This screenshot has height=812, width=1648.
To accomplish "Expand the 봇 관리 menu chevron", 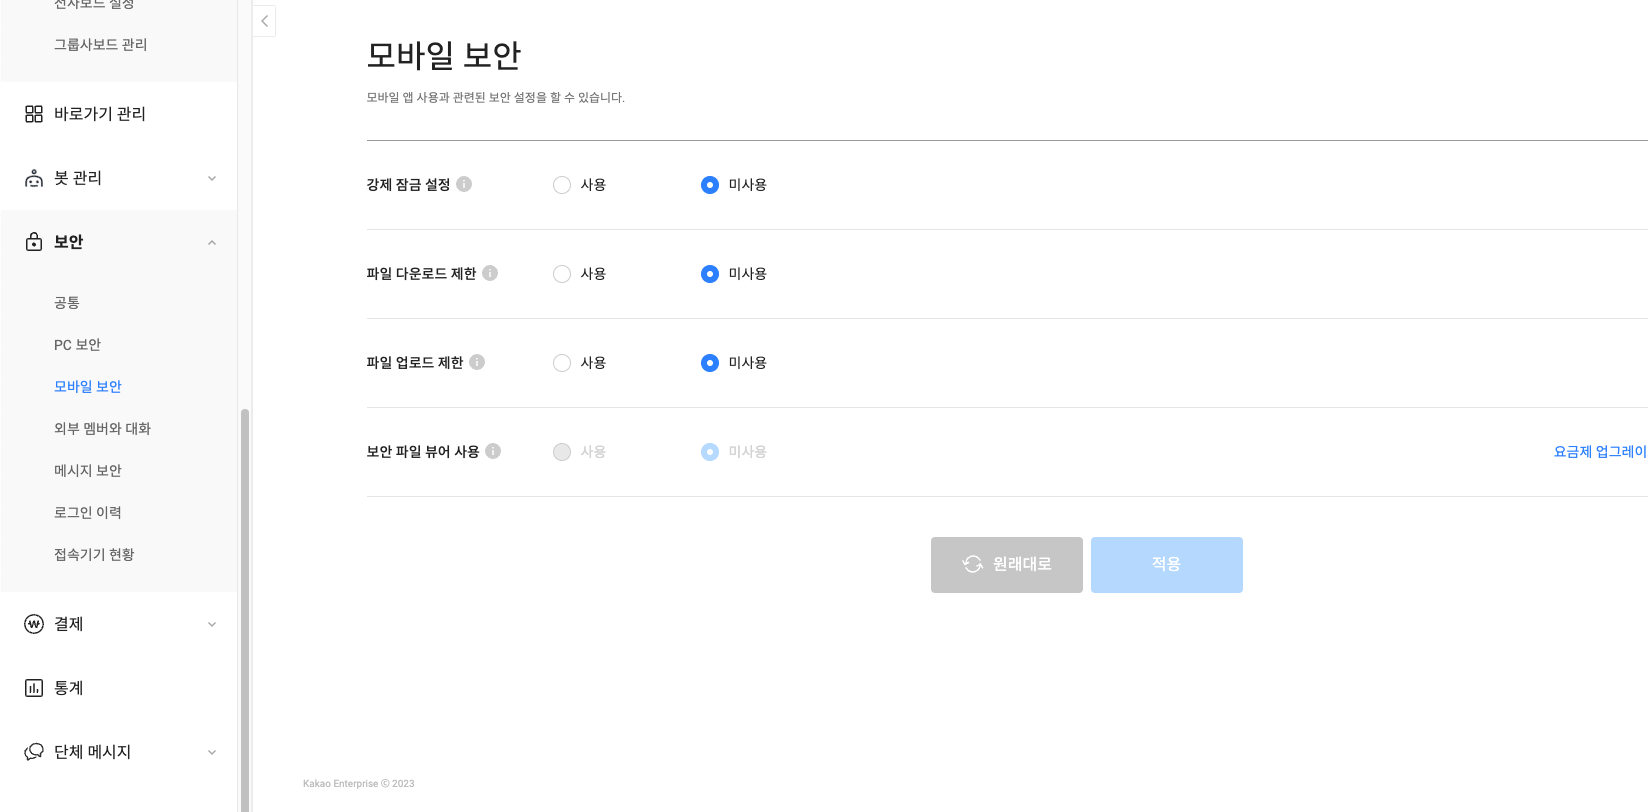I will 212,179.
